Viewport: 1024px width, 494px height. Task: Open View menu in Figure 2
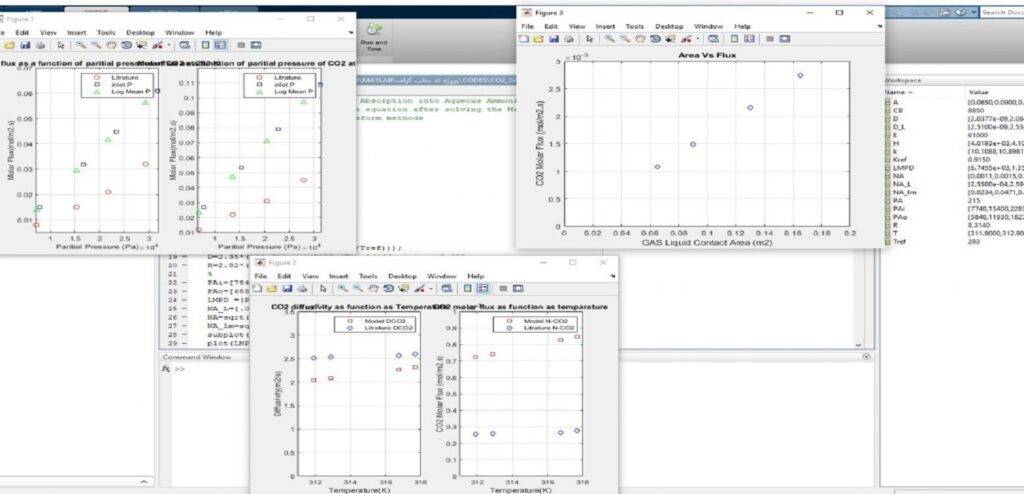click(311, 276)
